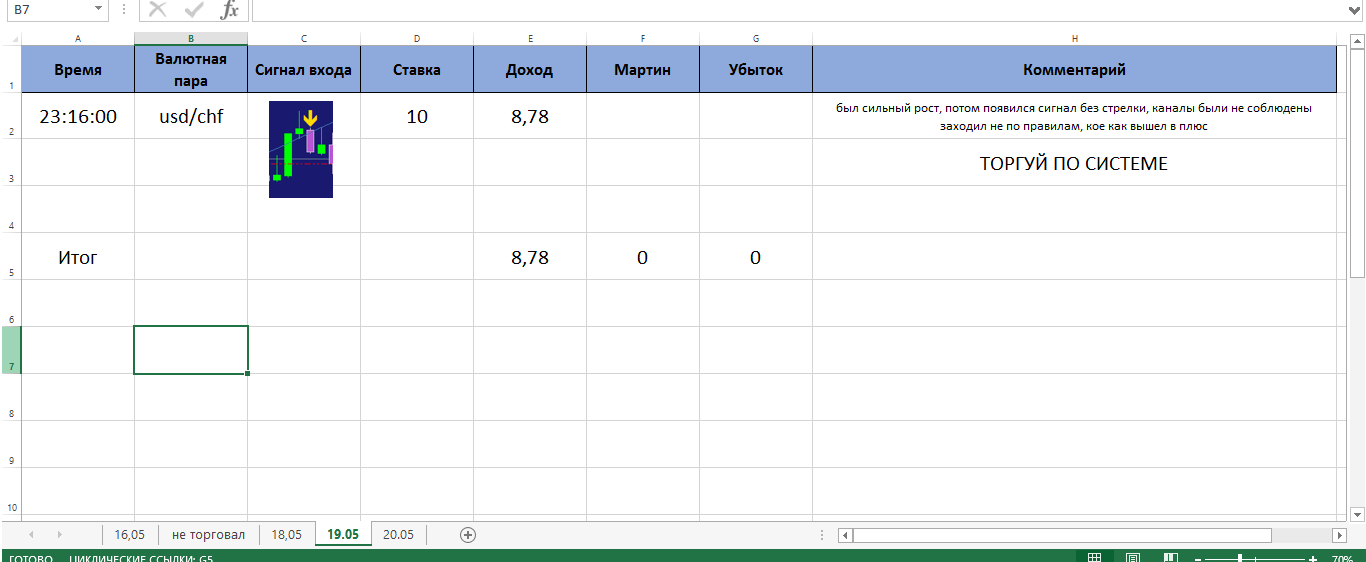Select column B header
Viewport: 1366px width, 562px height.
coord(191,38)
